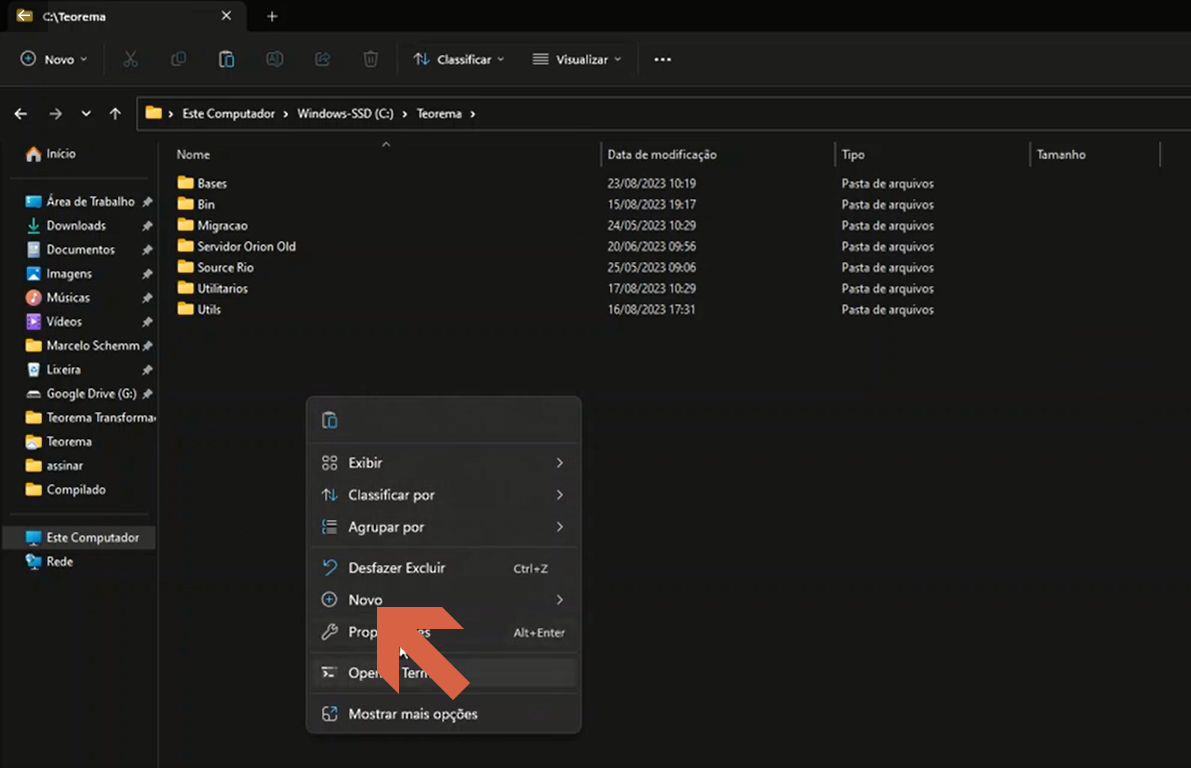1191x768 pixels.
Task: Close the C:\Teorema tab
Action: 226,16
